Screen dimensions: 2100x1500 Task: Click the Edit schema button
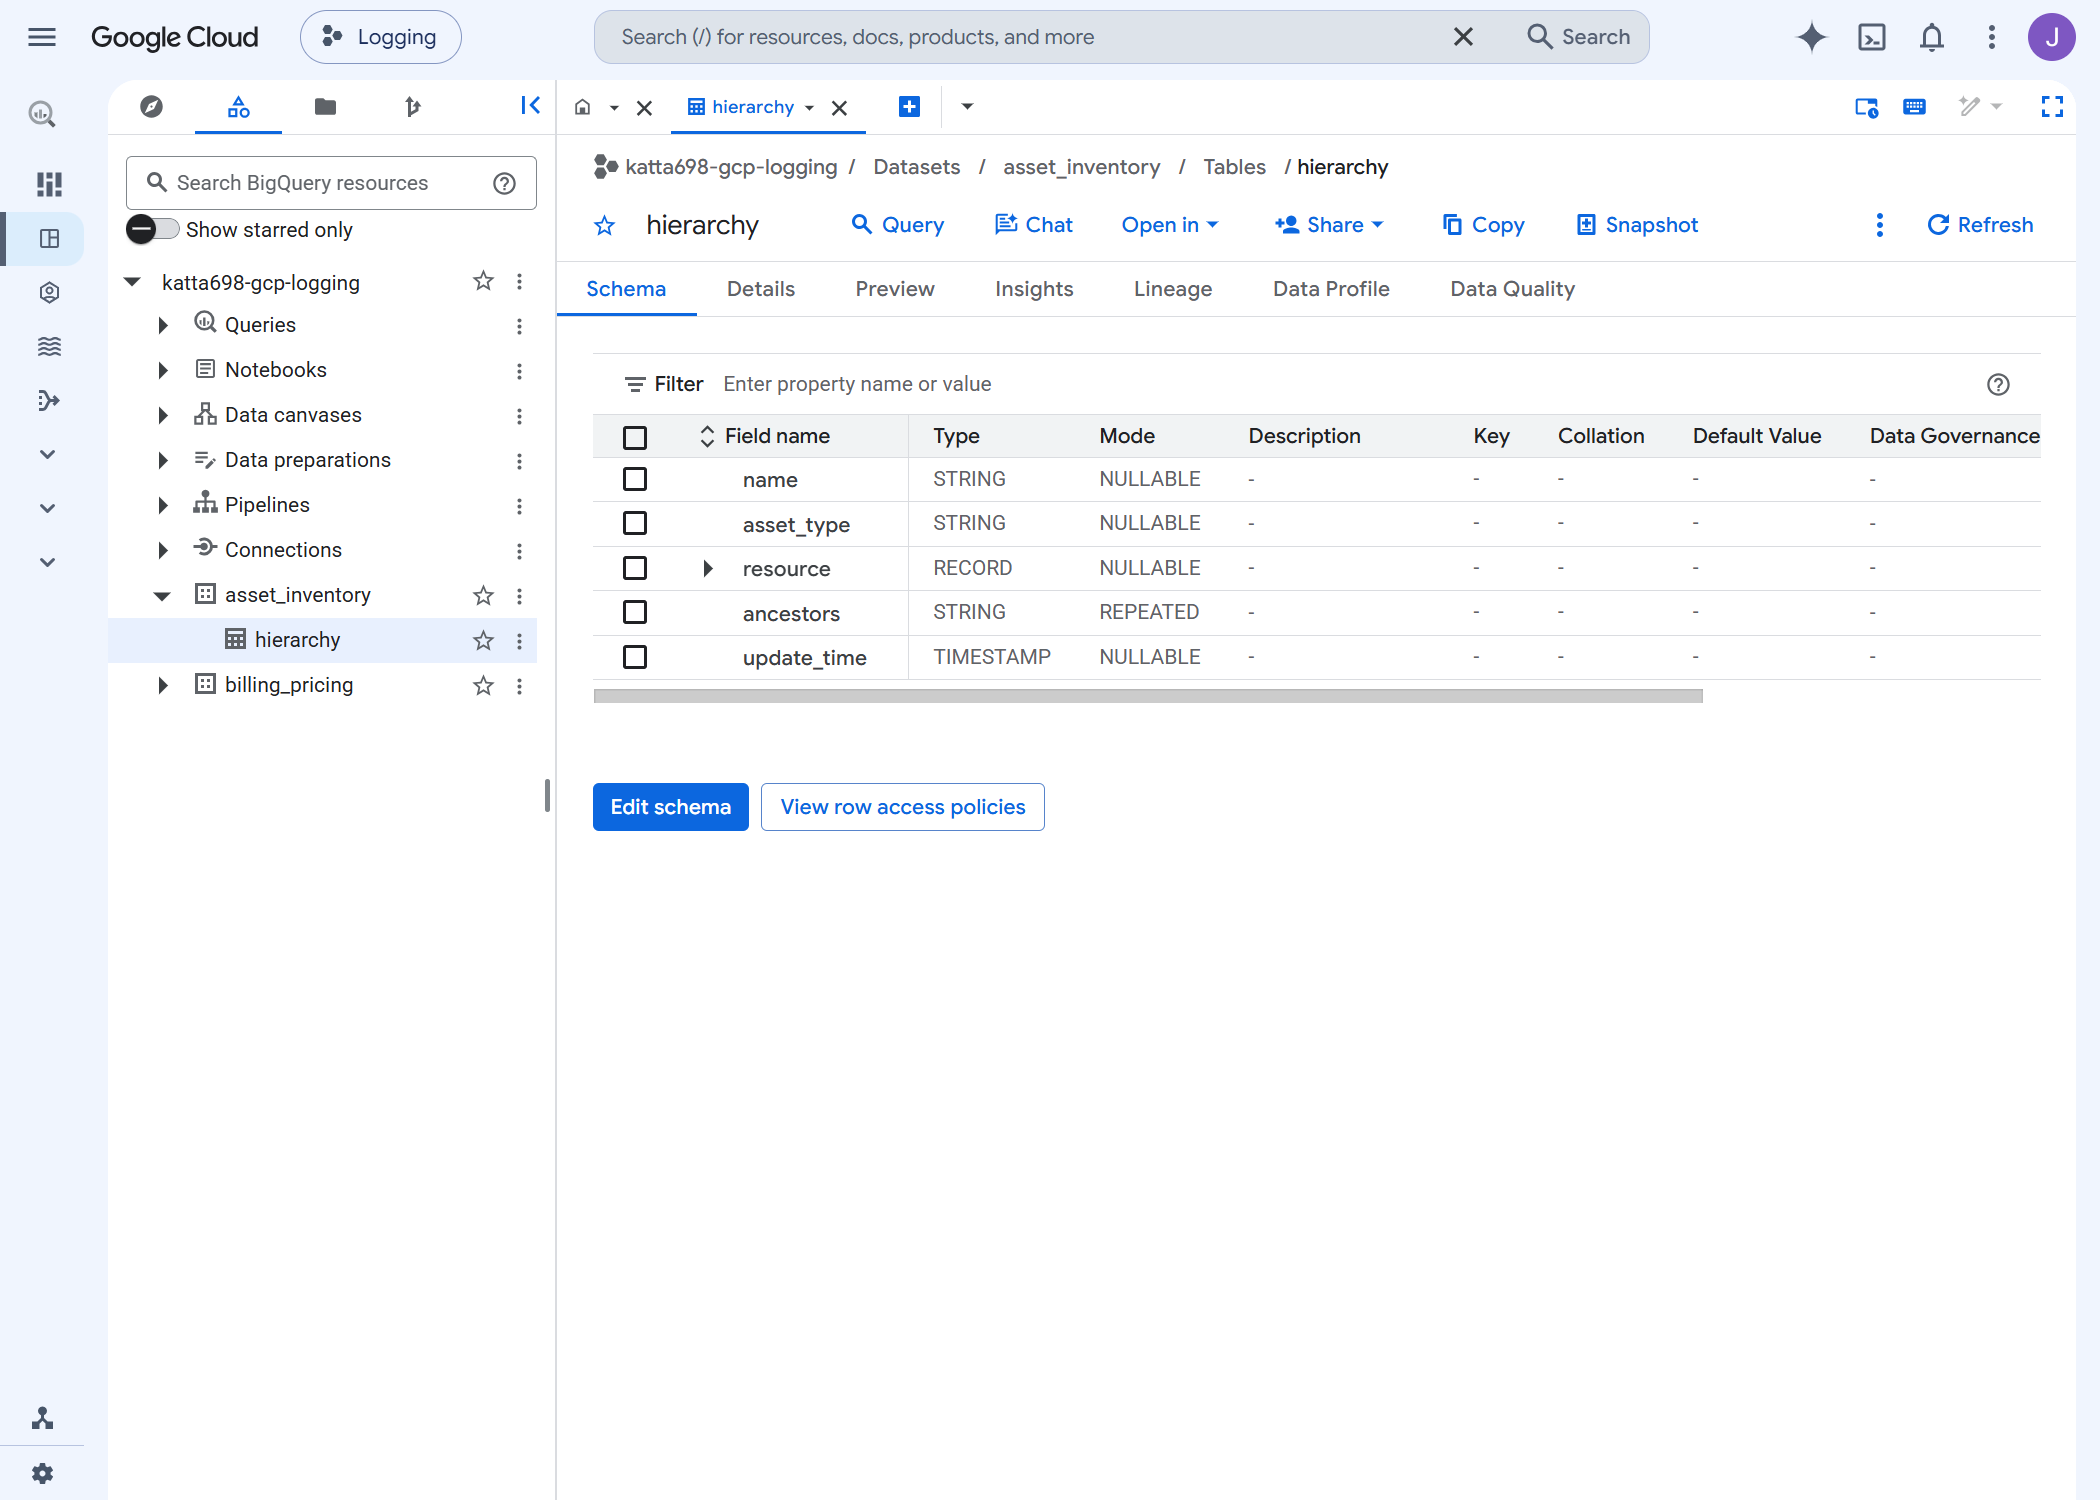tap(670, 807)
